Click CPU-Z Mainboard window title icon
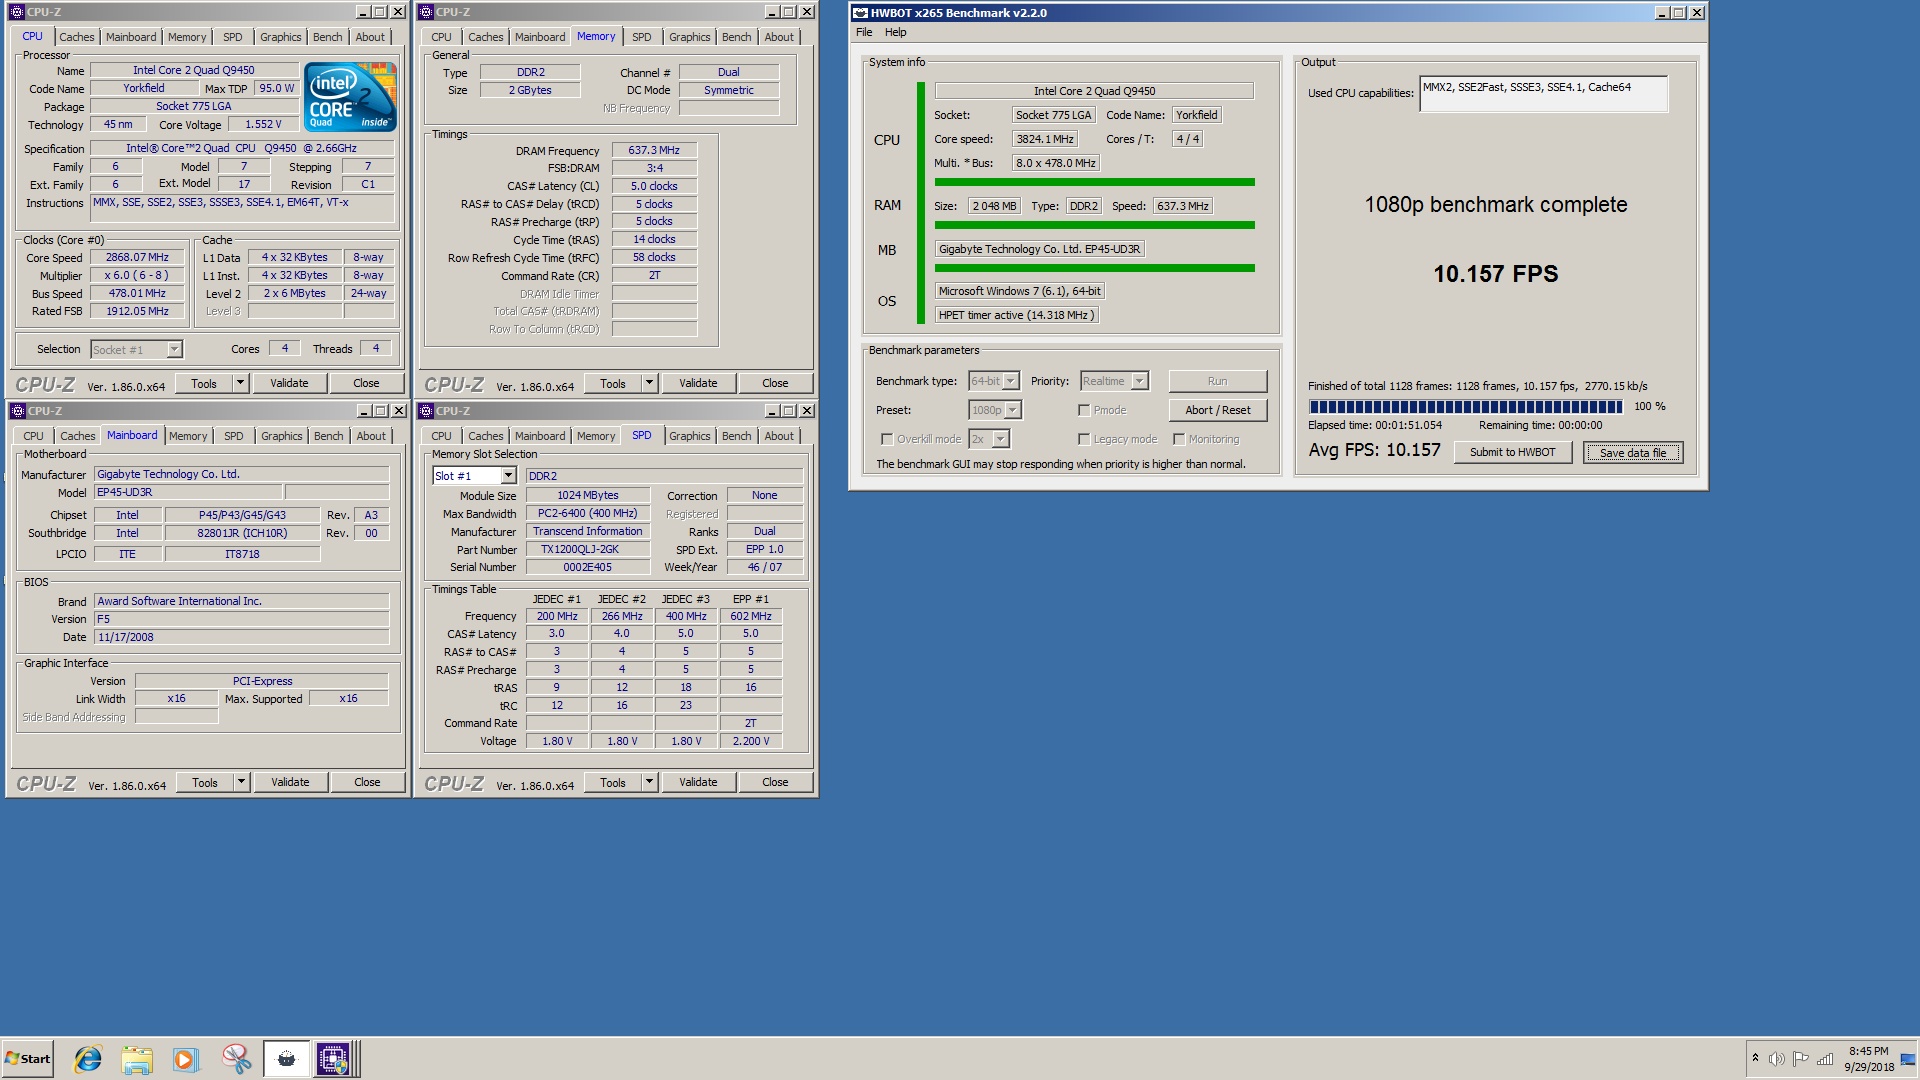Screen dimensions: 1920x1080 17,411
